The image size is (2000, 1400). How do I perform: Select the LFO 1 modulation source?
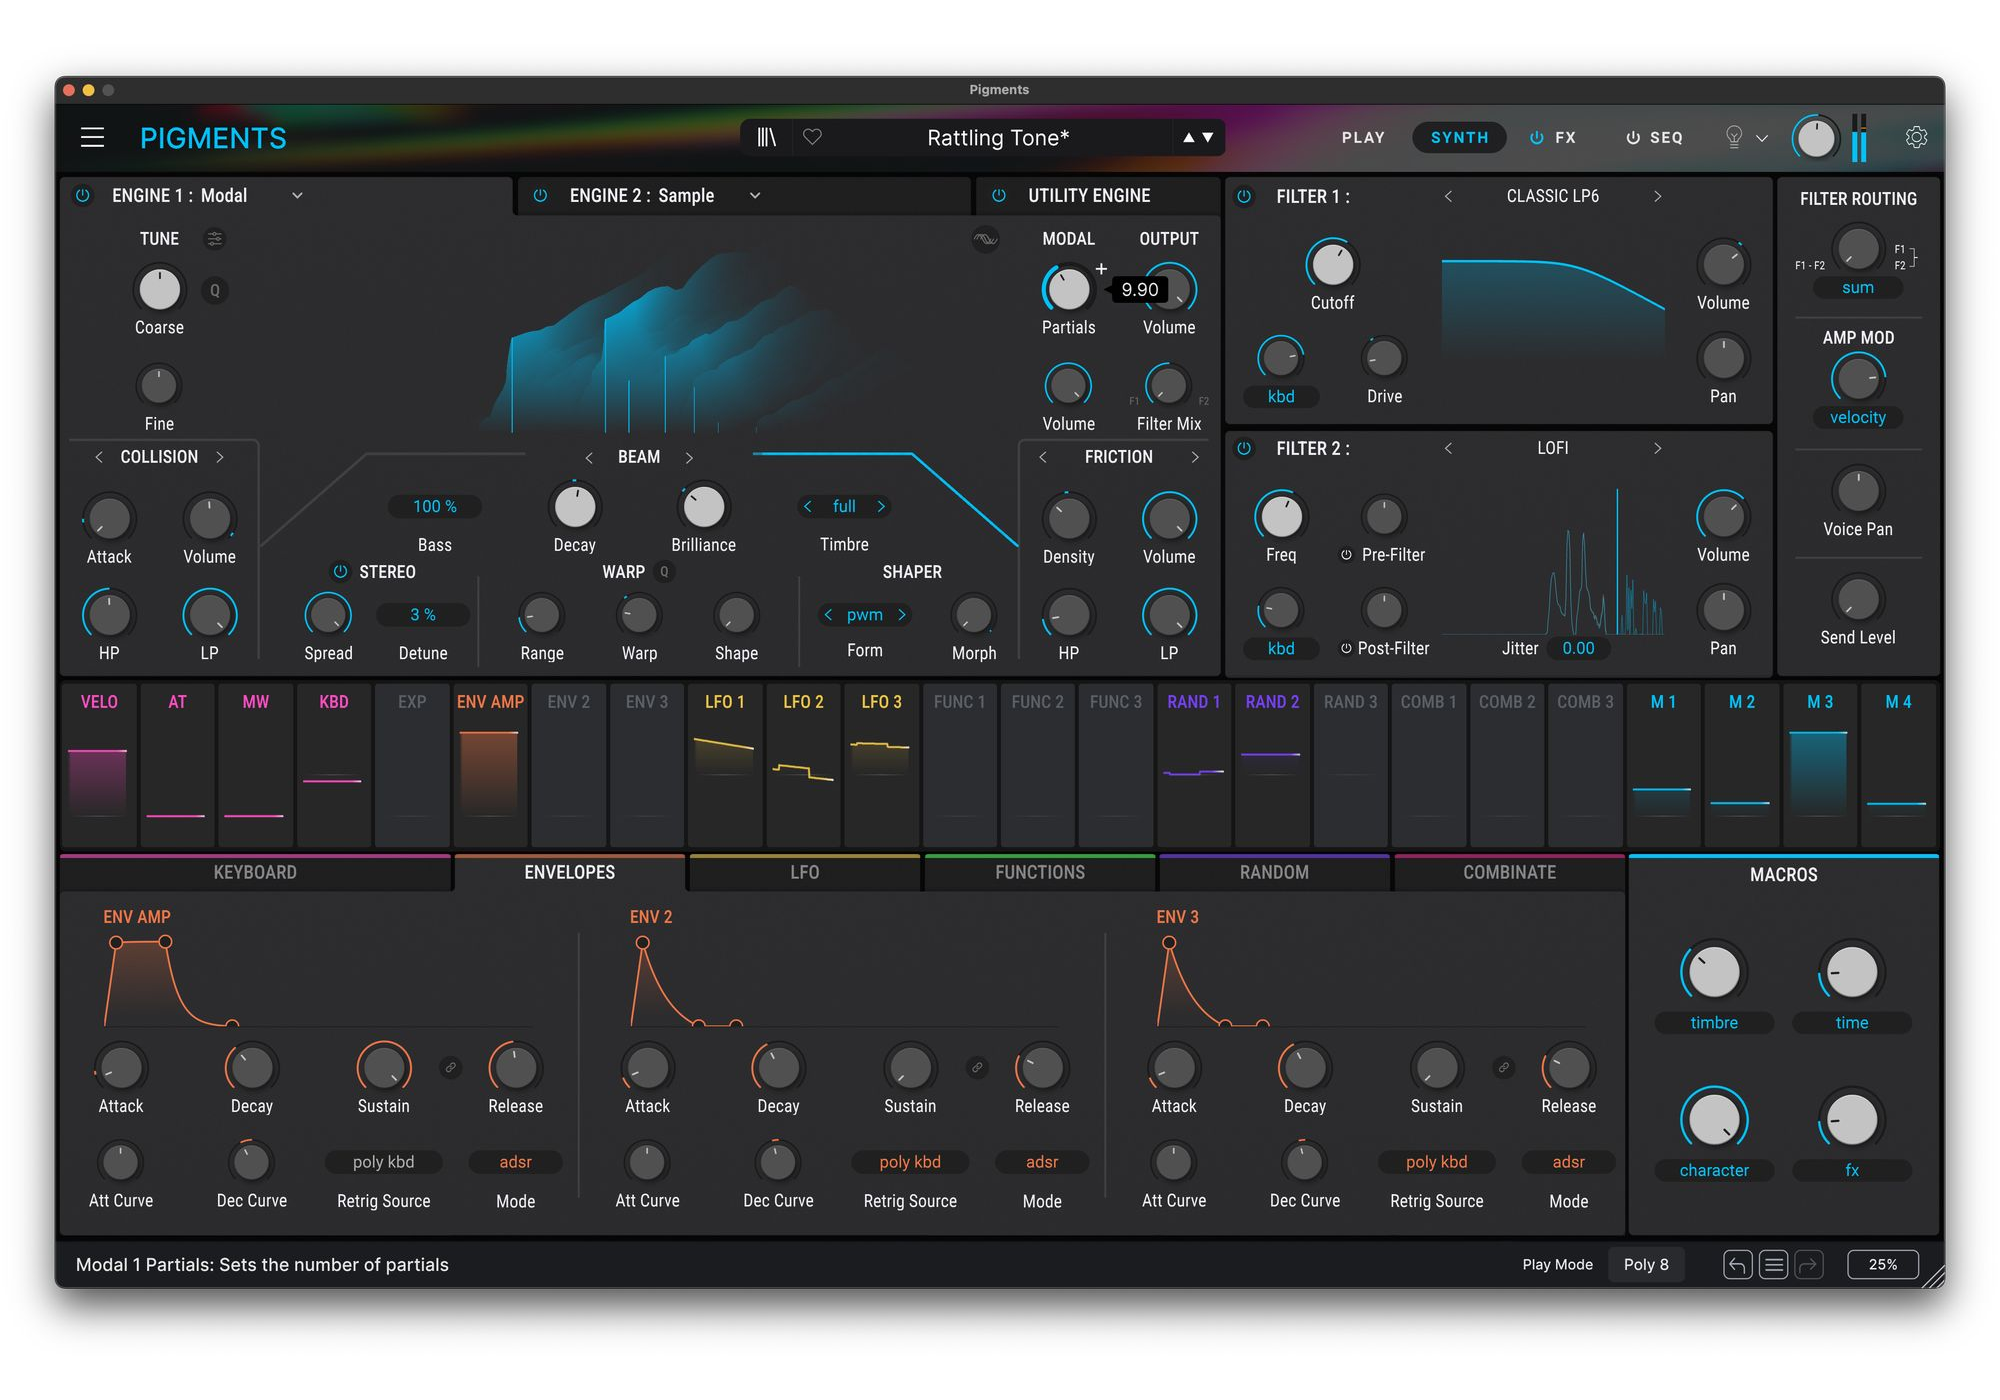725,765
